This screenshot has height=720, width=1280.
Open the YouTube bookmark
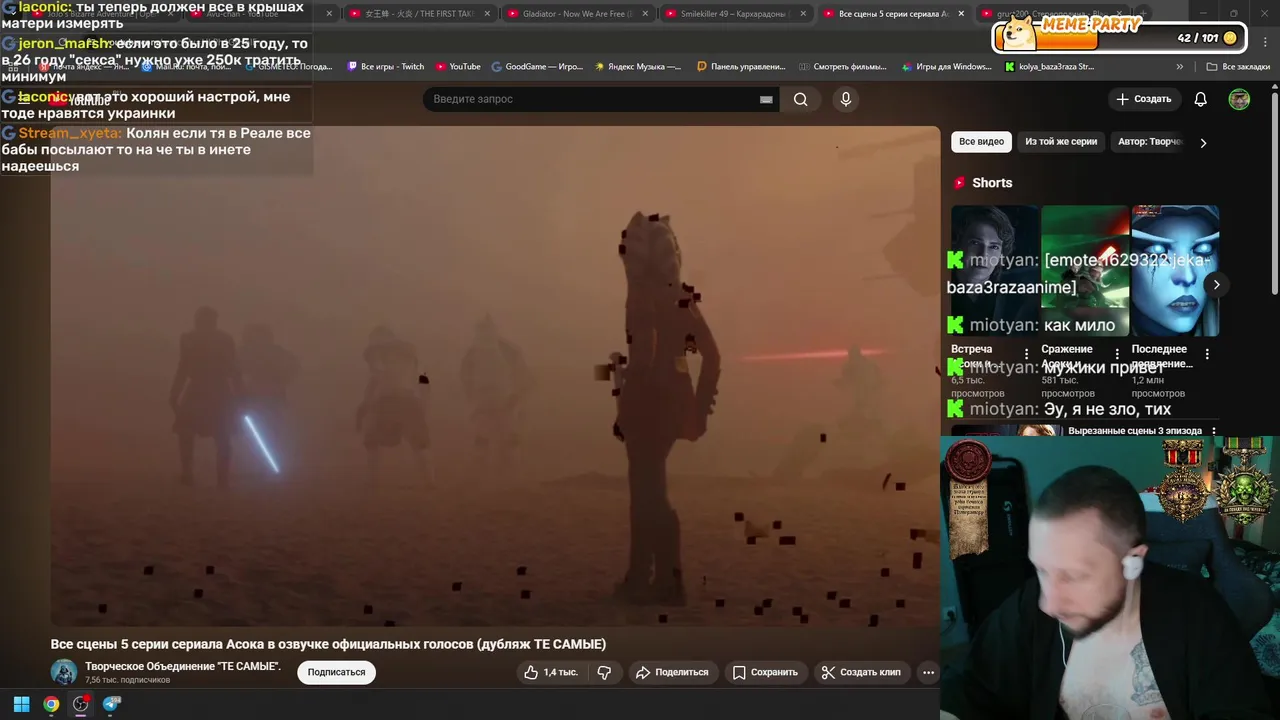point(458,67)
